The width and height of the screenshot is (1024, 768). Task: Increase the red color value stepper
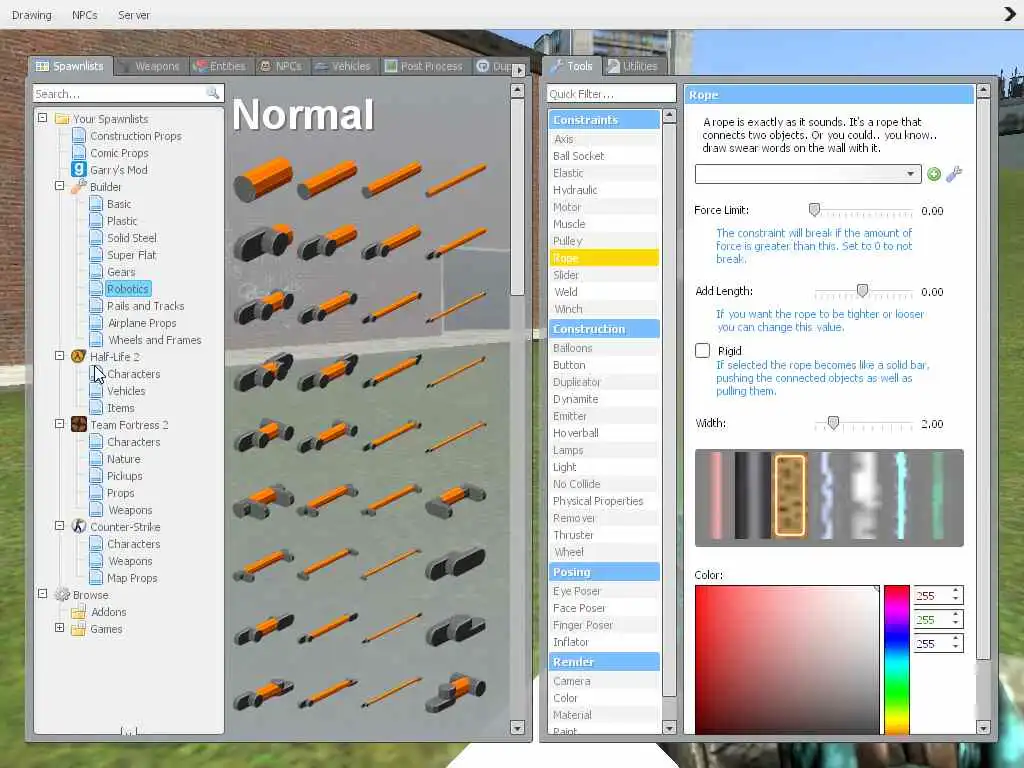(955, 591)
